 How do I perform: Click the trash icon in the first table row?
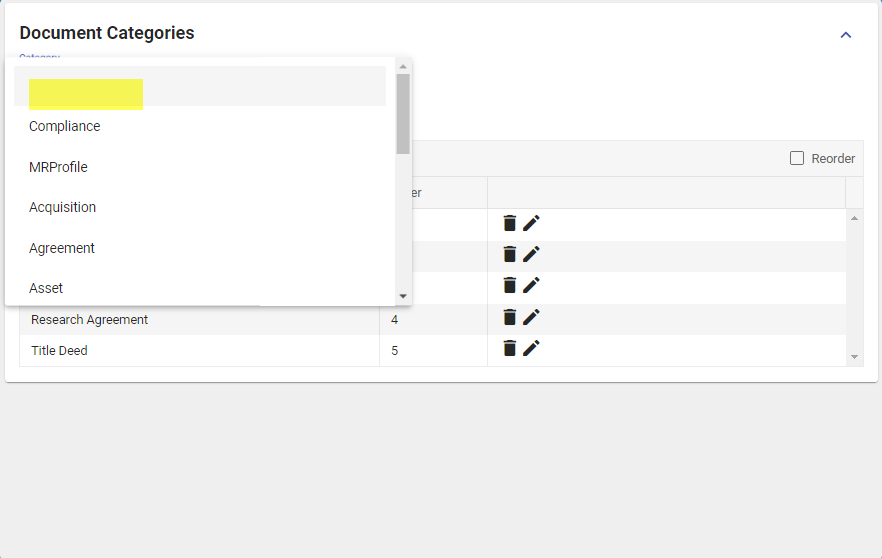[x=509, y=223]
